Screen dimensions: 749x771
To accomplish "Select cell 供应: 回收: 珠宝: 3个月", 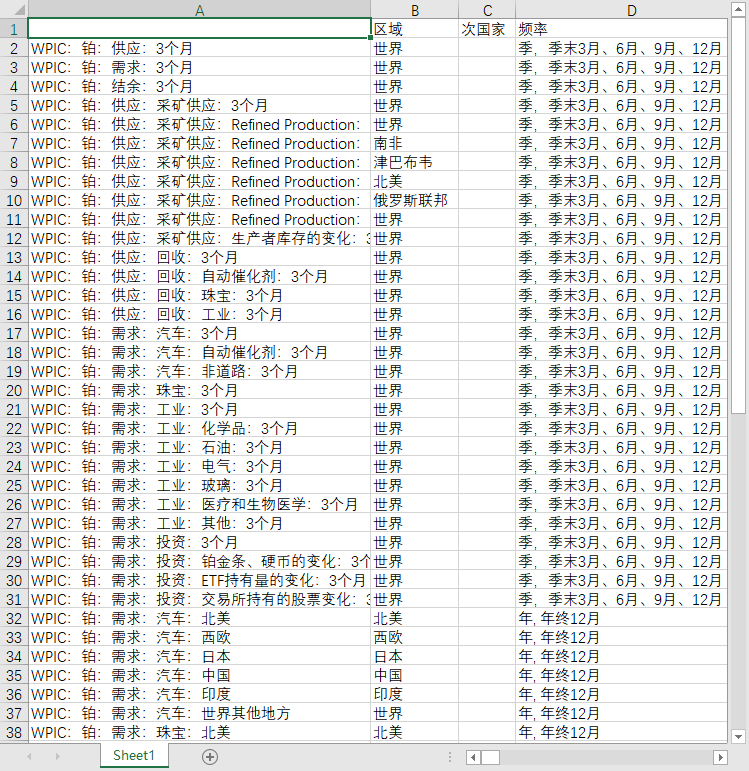I will click(x=199, y=295).
